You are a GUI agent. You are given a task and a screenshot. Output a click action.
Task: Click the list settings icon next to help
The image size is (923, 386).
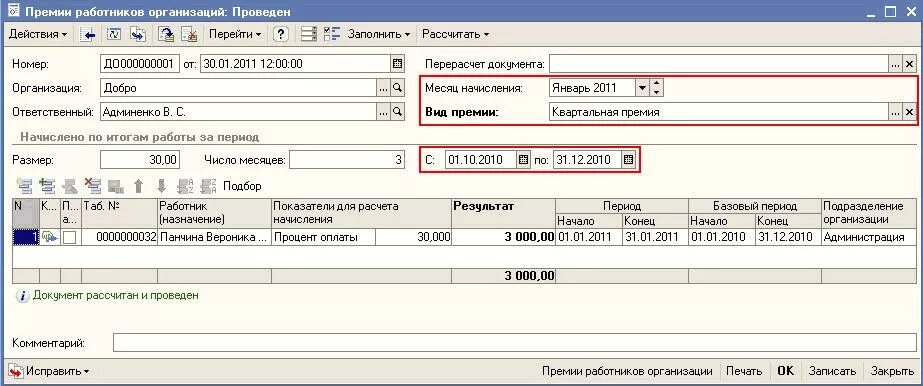(308, 34)
